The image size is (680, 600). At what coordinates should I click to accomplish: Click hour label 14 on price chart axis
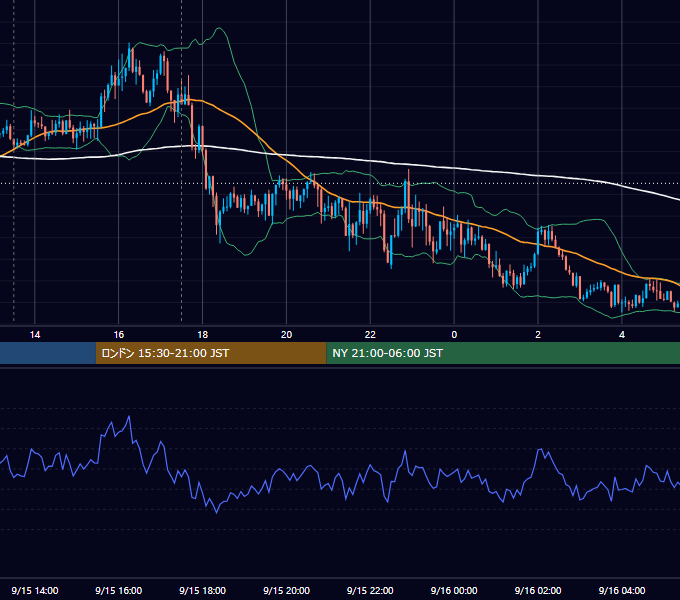click(x=35, y=335)
